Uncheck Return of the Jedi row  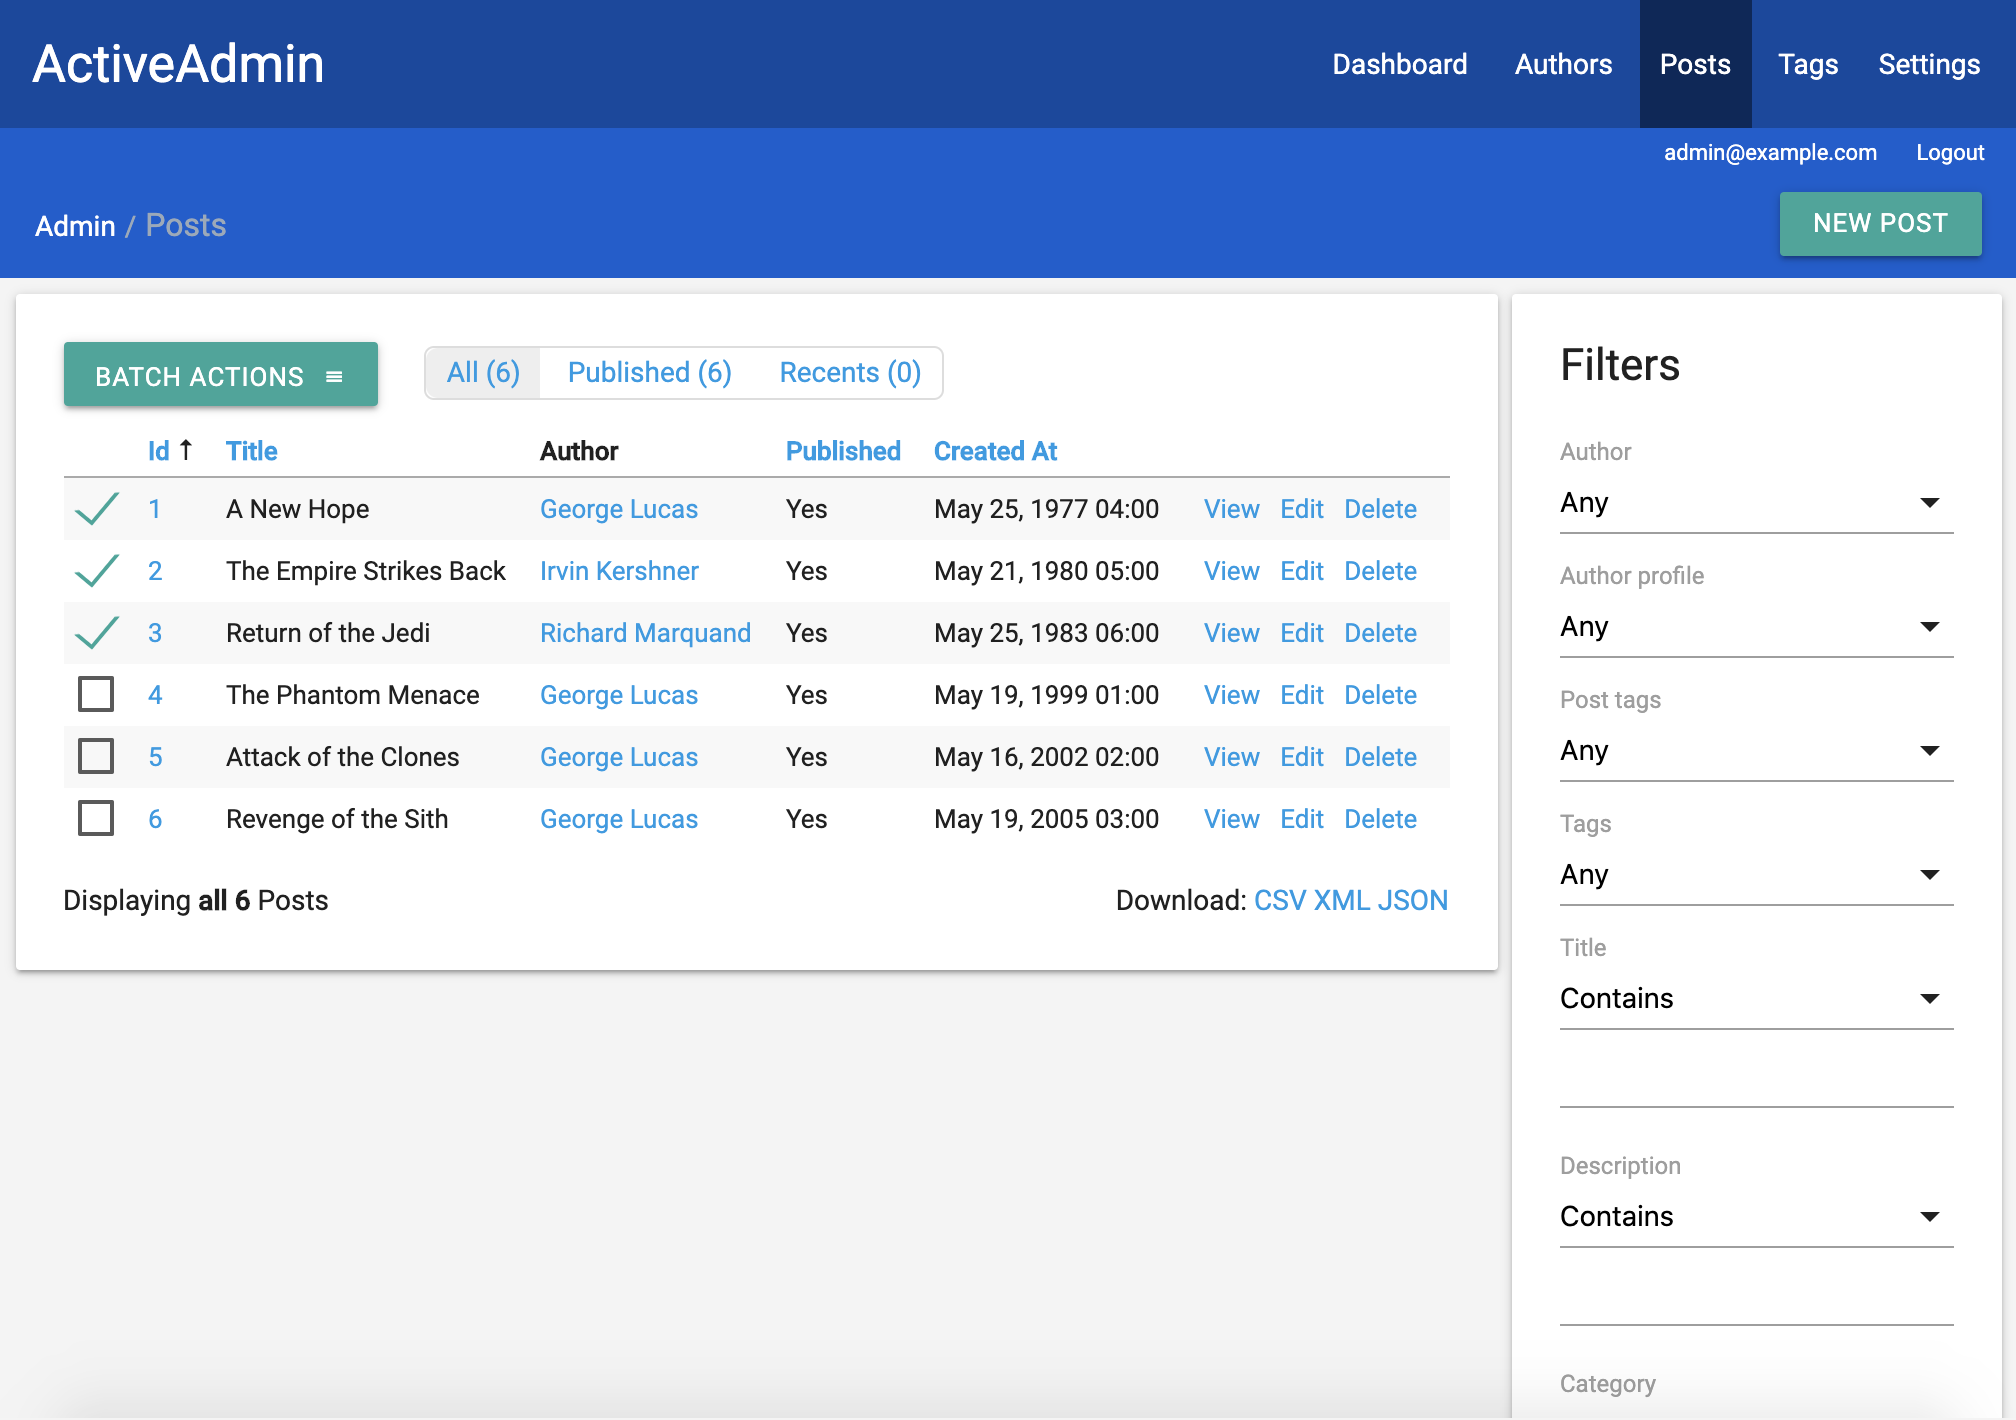tap(97, 633)
